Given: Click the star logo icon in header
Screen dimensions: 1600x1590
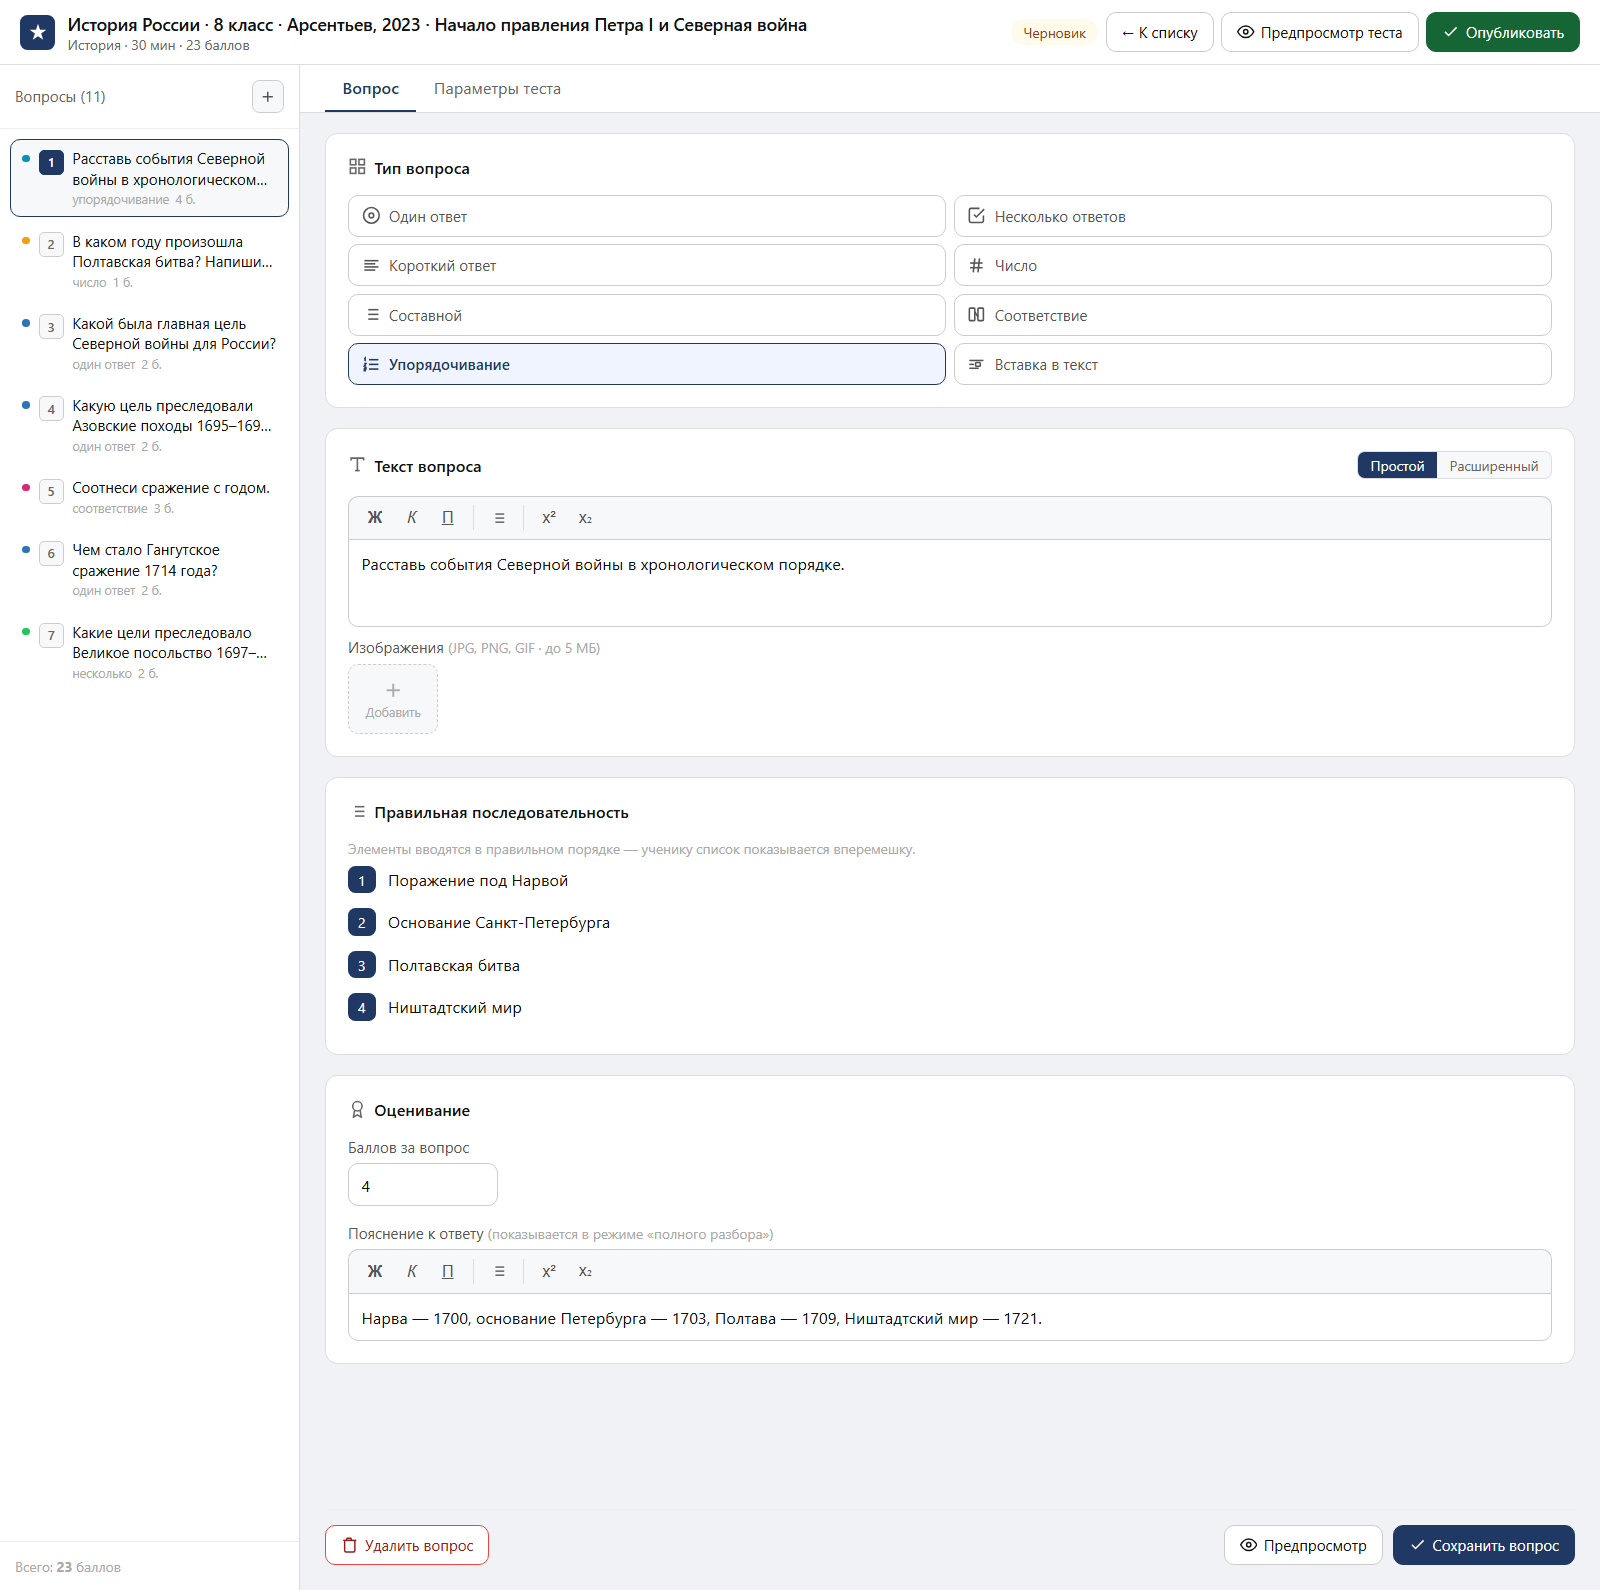Looking at the screenshot, I should click(x=38, y=33).
